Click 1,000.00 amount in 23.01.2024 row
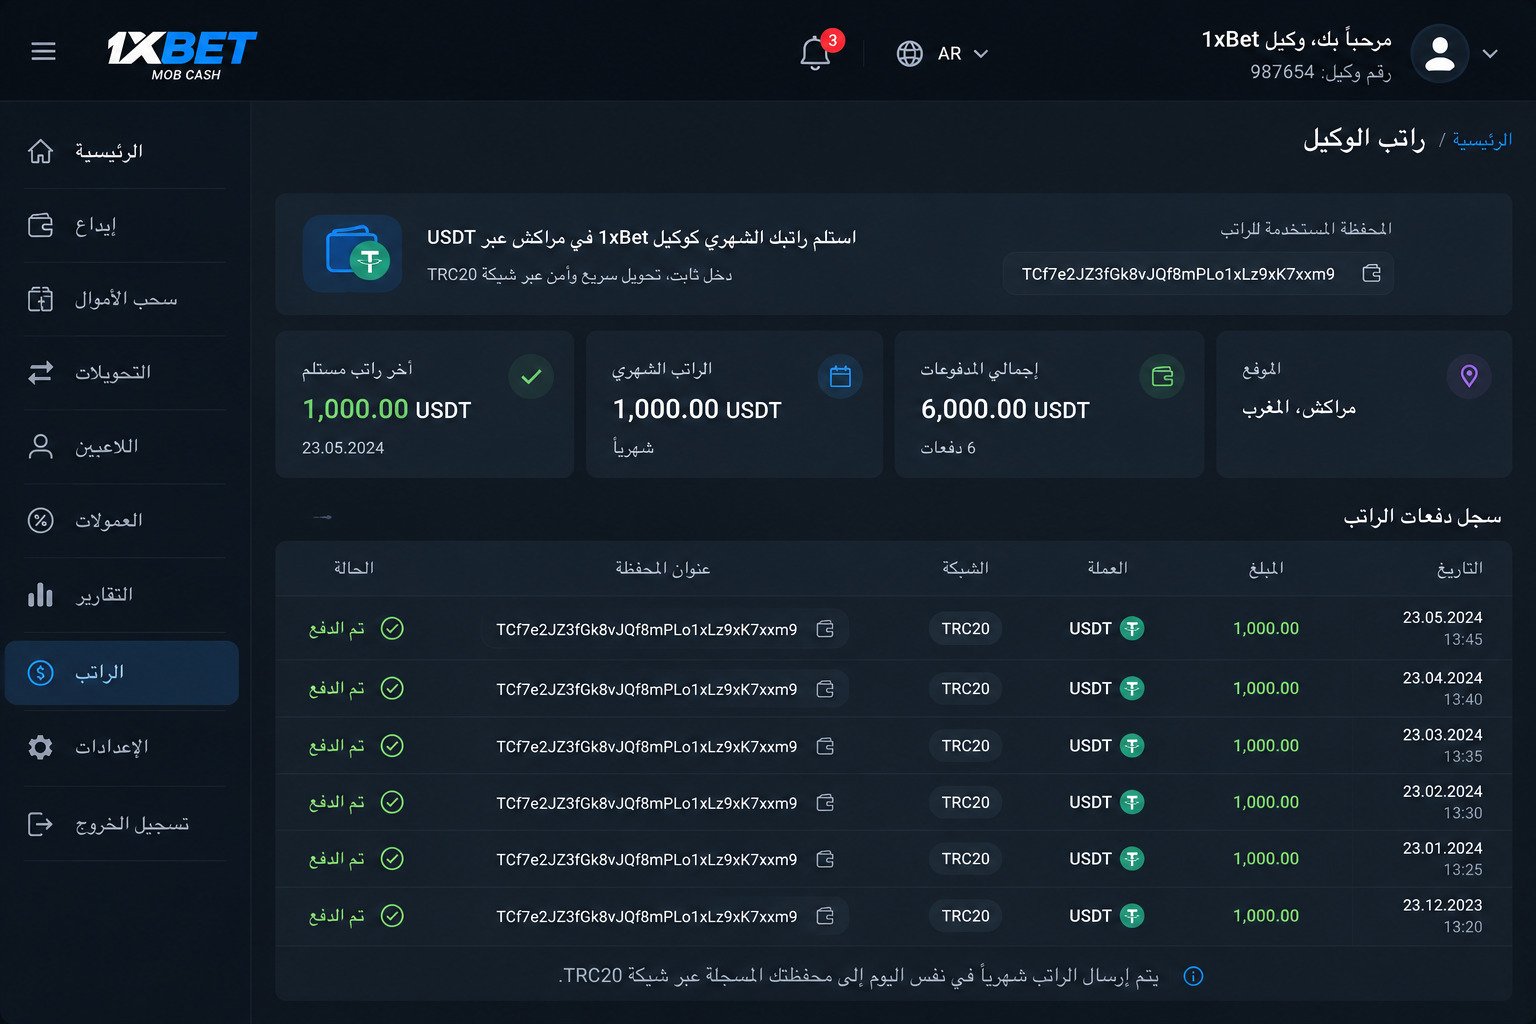Screen dimensions: 1536x1024 (x=1266, y=858)
